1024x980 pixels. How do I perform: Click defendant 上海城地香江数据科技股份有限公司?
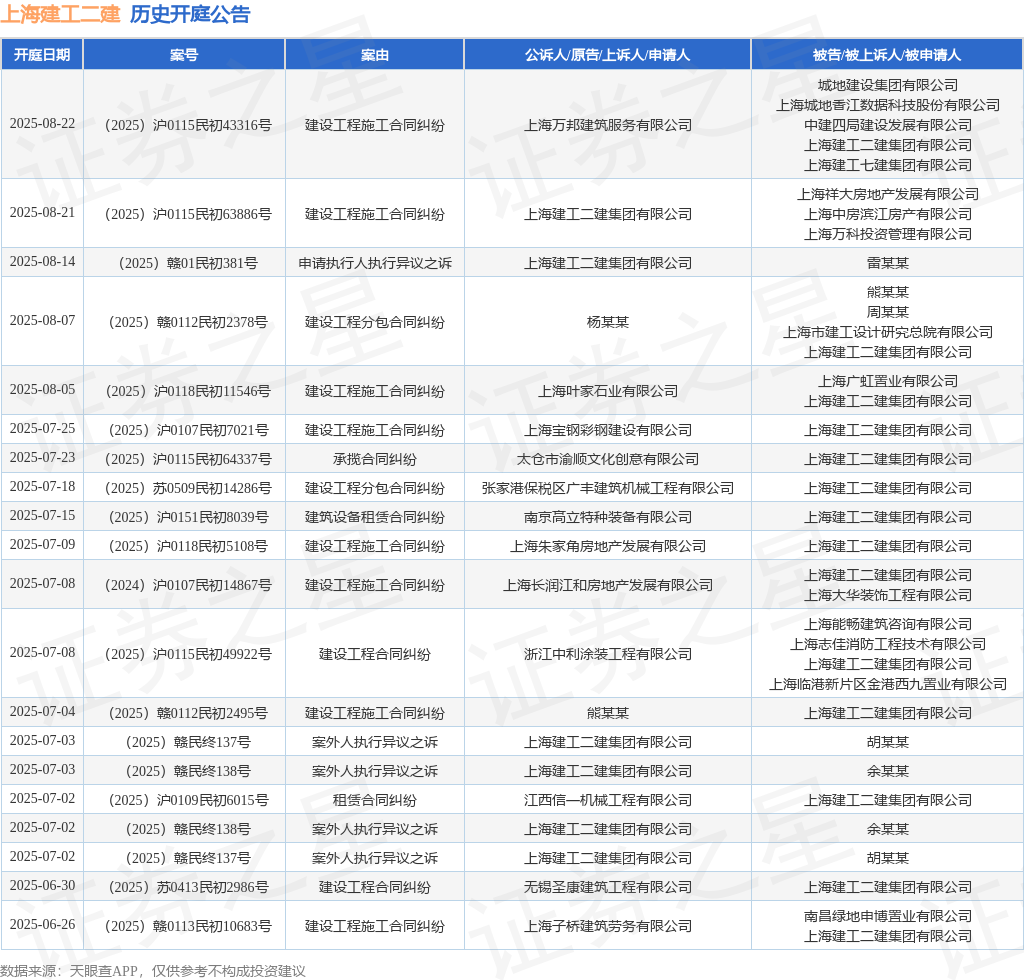pos(888,105)
